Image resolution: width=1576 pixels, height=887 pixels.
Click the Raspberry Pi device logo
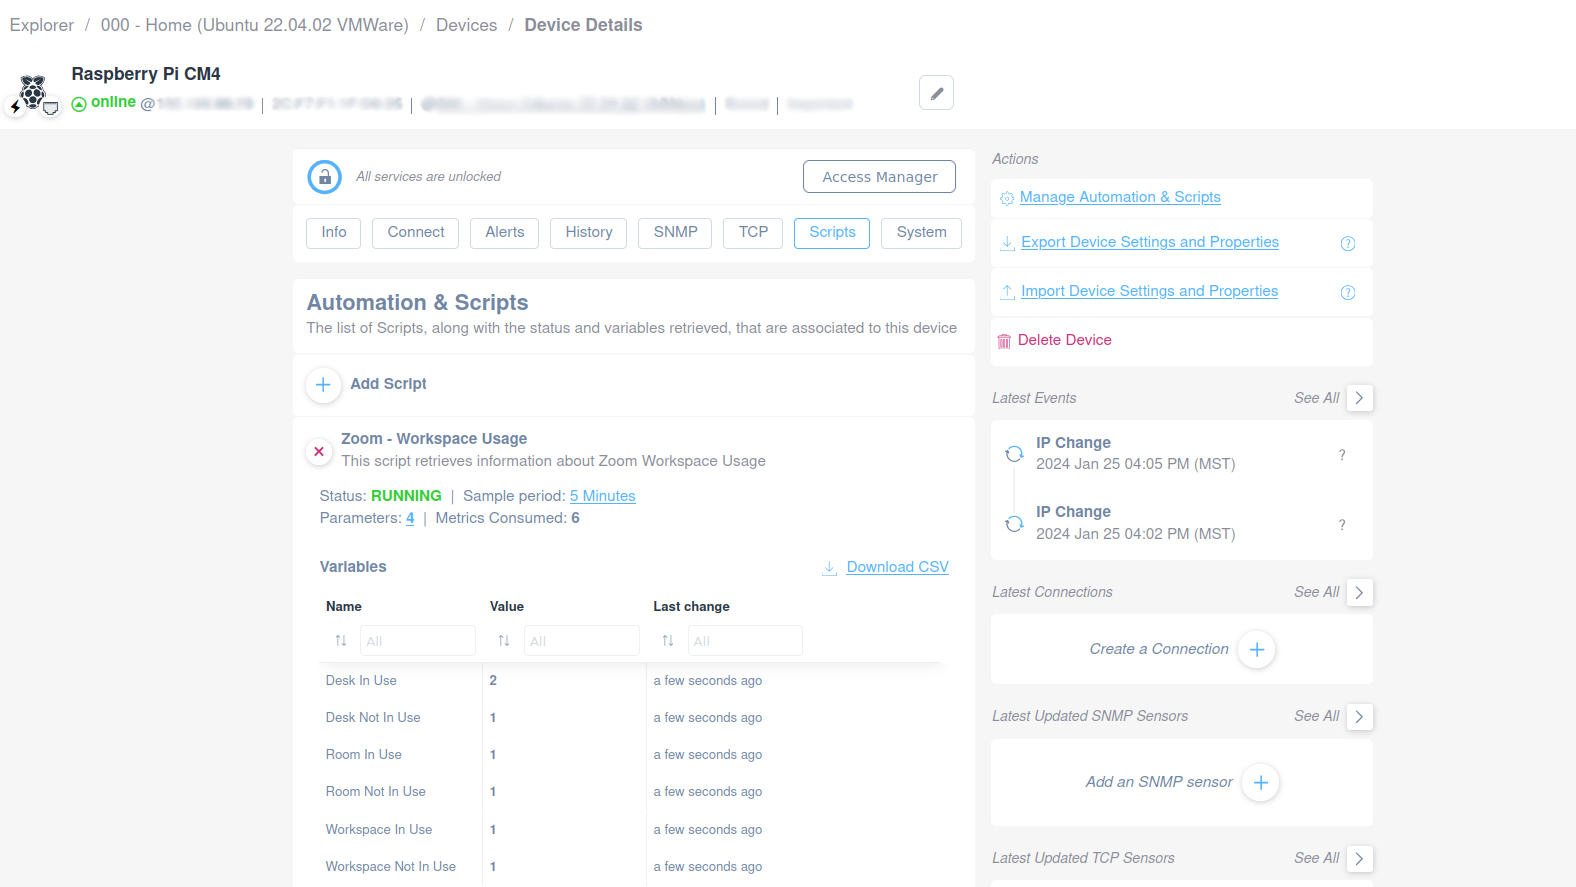point(33,92)
